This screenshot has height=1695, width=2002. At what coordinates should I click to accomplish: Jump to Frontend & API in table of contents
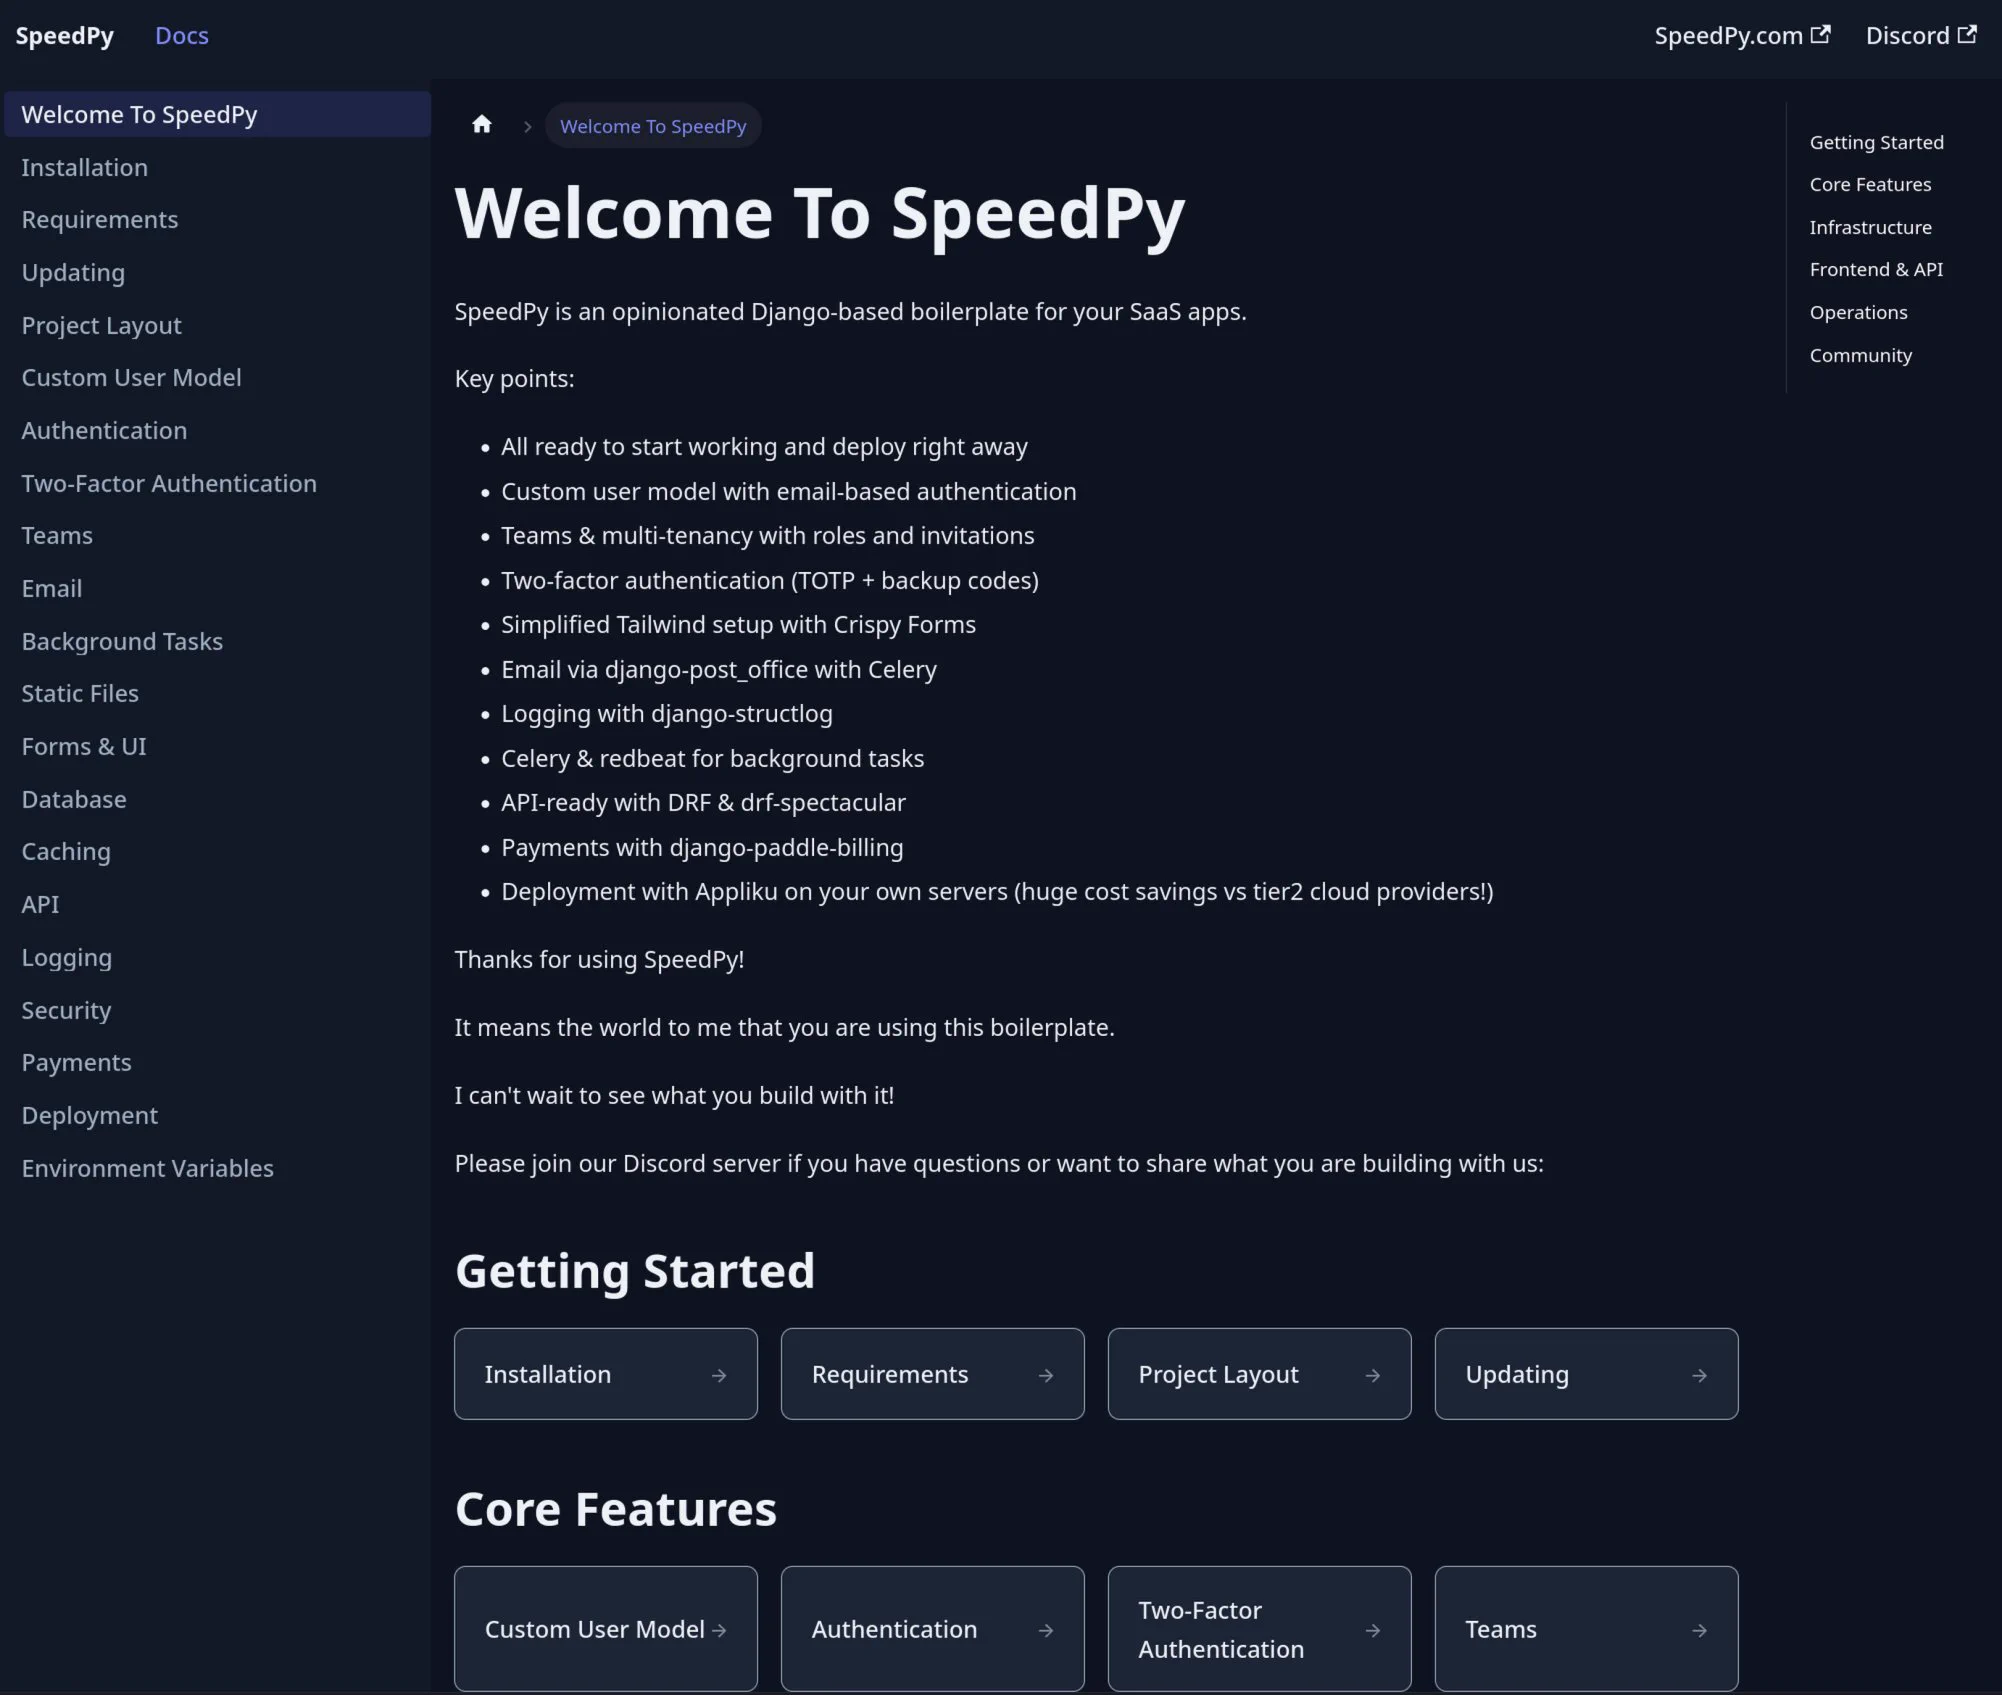coord(1876,269)
